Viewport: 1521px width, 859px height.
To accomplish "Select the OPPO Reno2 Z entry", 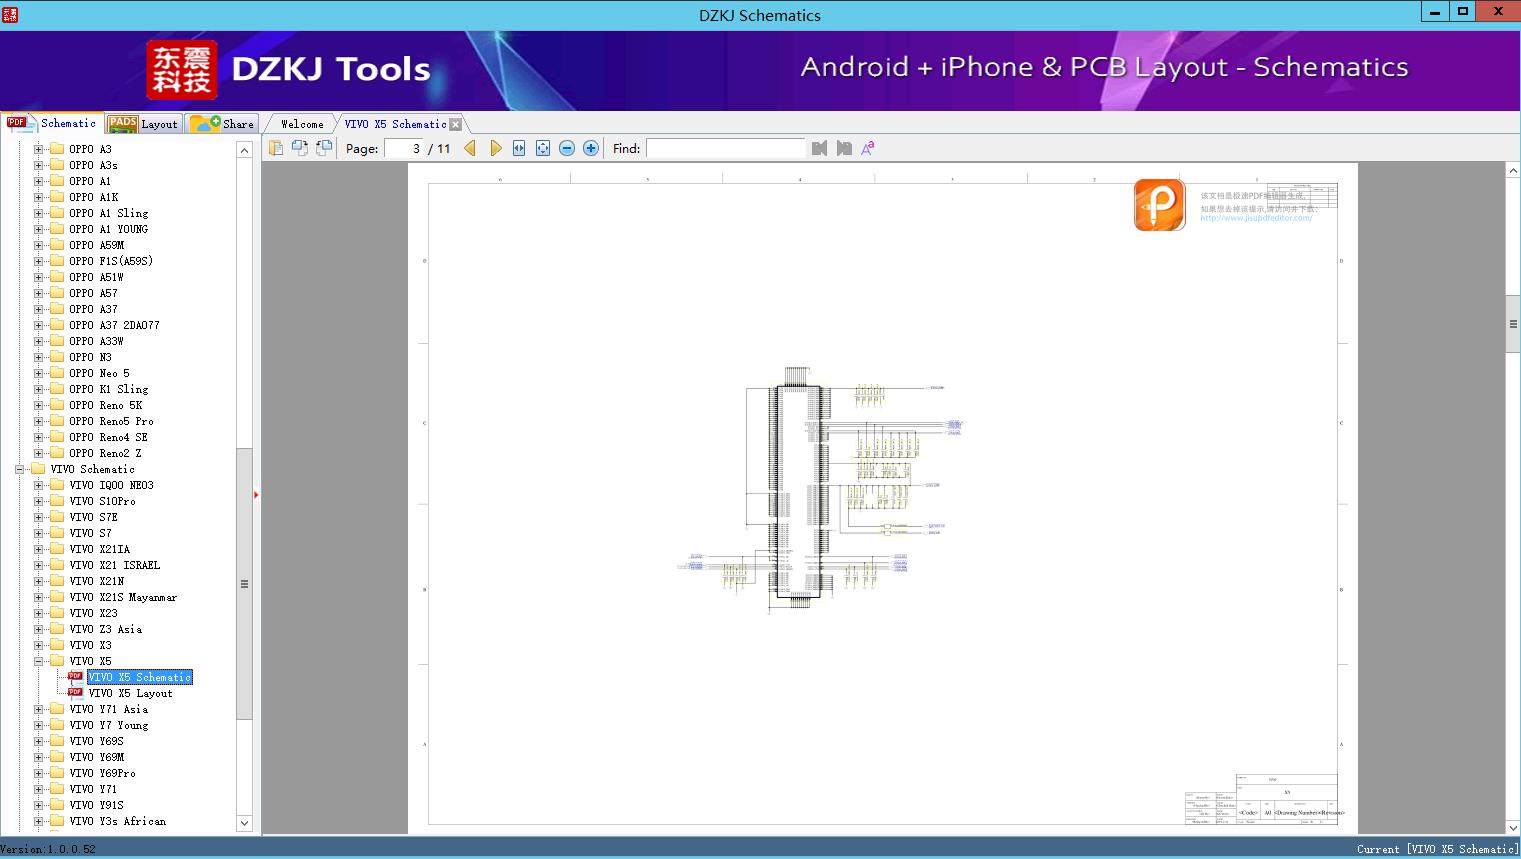I will (105, 453).
